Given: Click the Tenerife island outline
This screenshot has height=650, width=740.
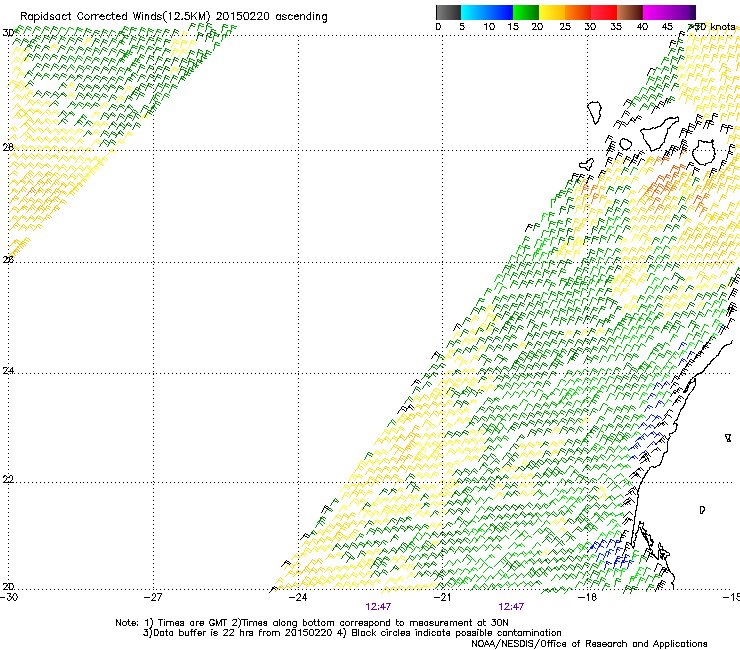Looking at the screenshot, I should pos(660,134).
